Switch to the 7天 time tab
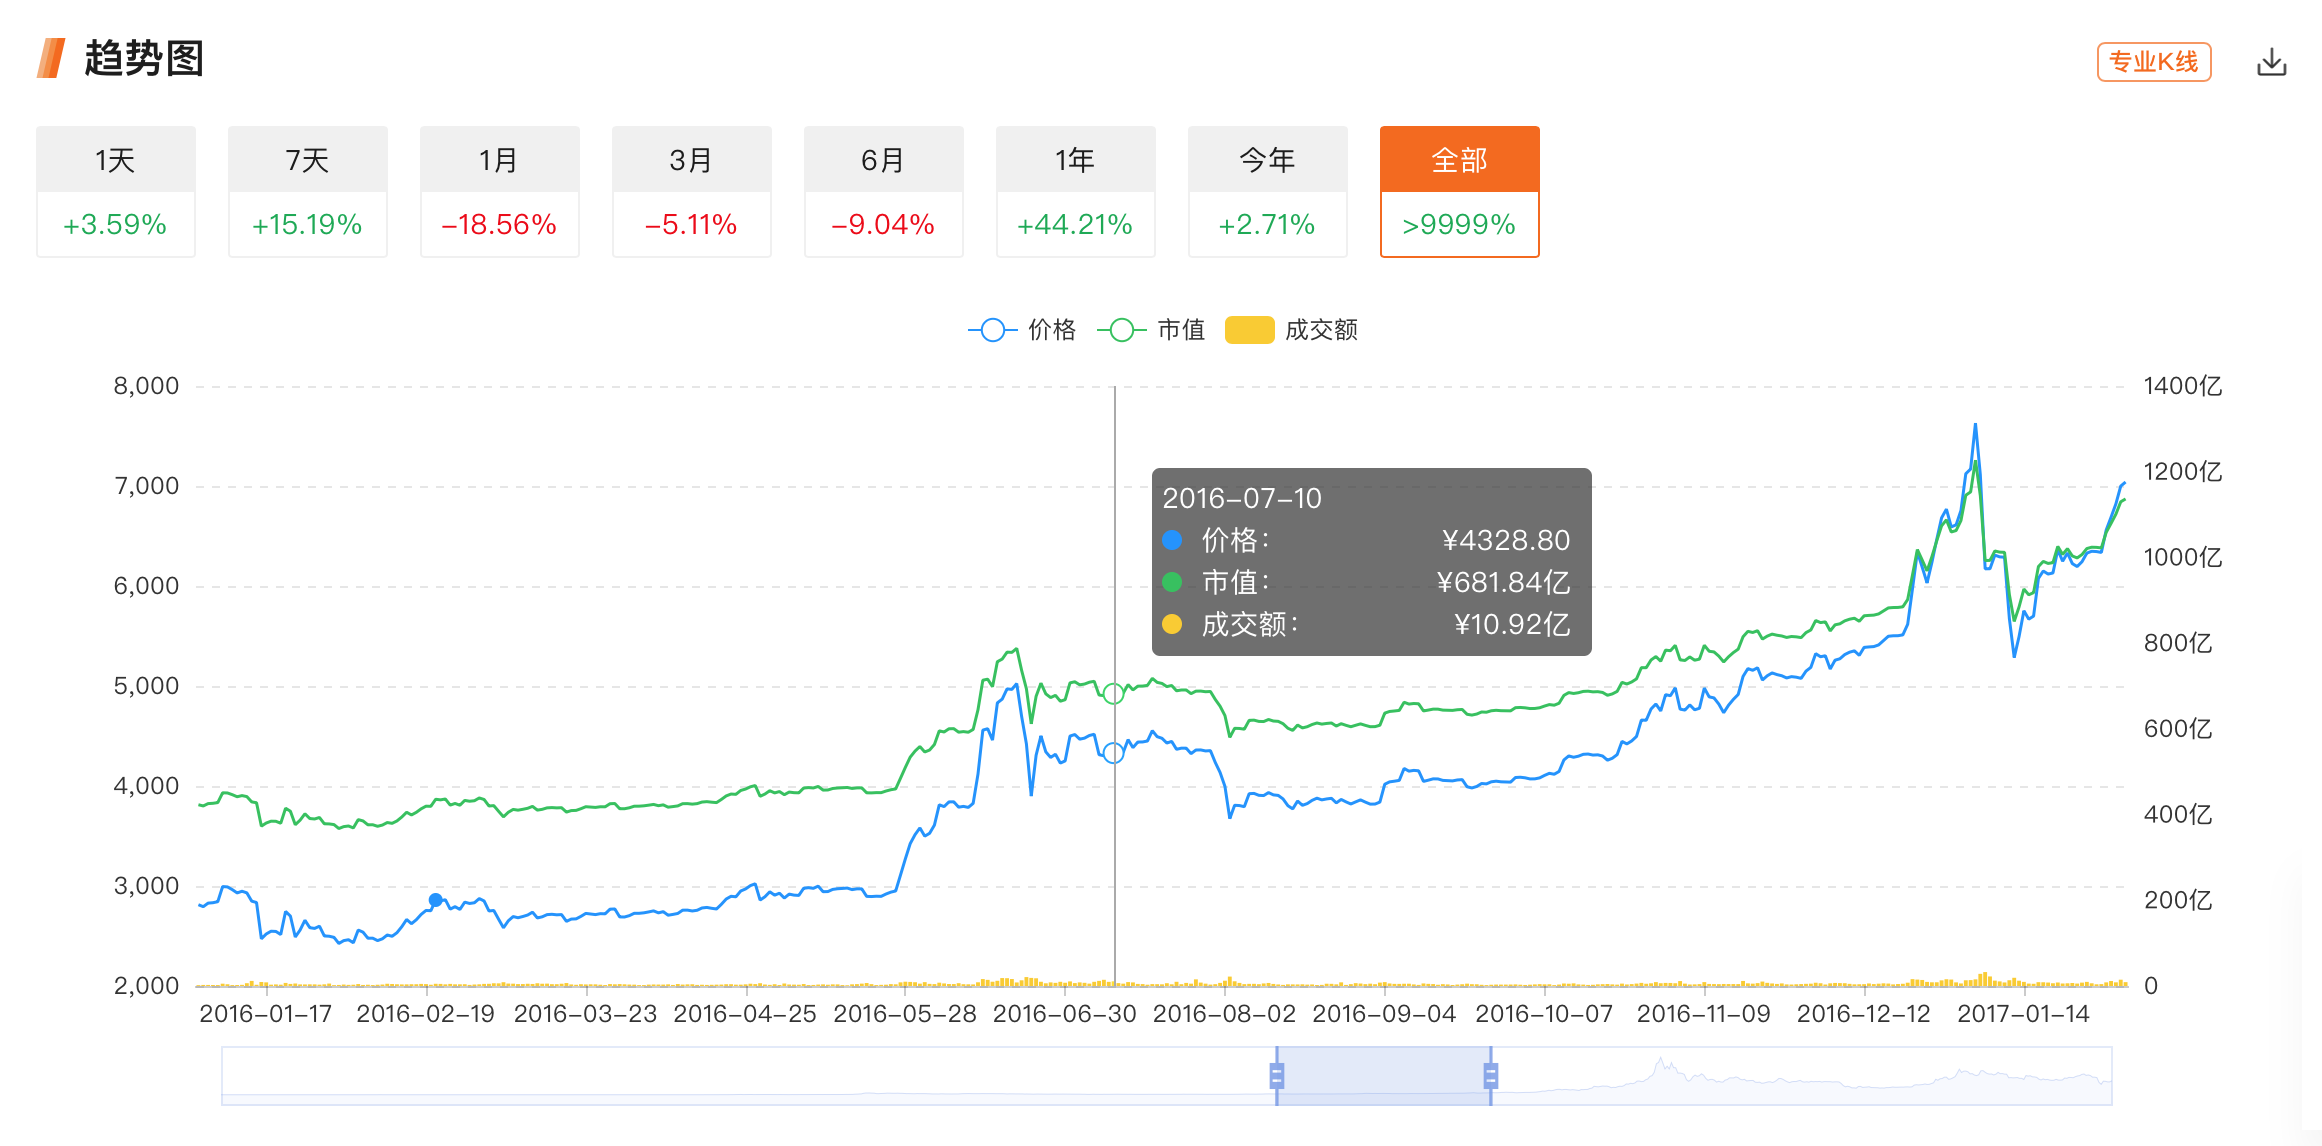The width and height of the screenshot is (2322, 1146). pyautogui.click(x=307, y=190)
